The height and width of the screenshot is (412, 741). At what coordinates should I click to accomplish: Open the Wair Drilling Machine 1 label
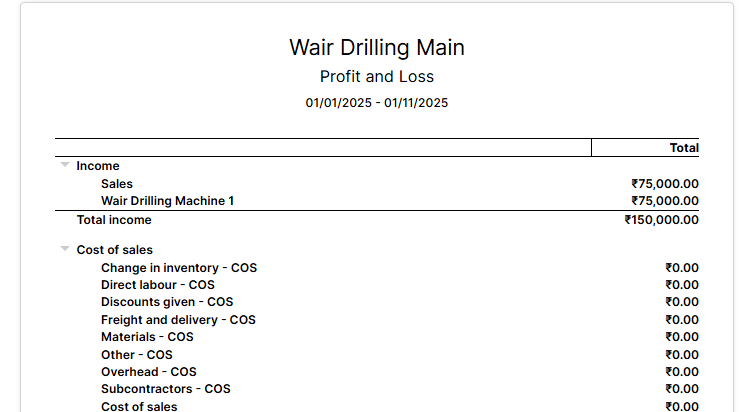(167, 201)
